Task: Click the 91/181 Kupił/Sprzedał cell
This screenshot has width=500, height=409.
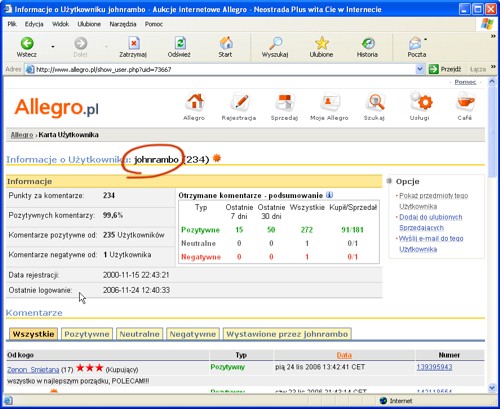Action: (x=352, y=230)
